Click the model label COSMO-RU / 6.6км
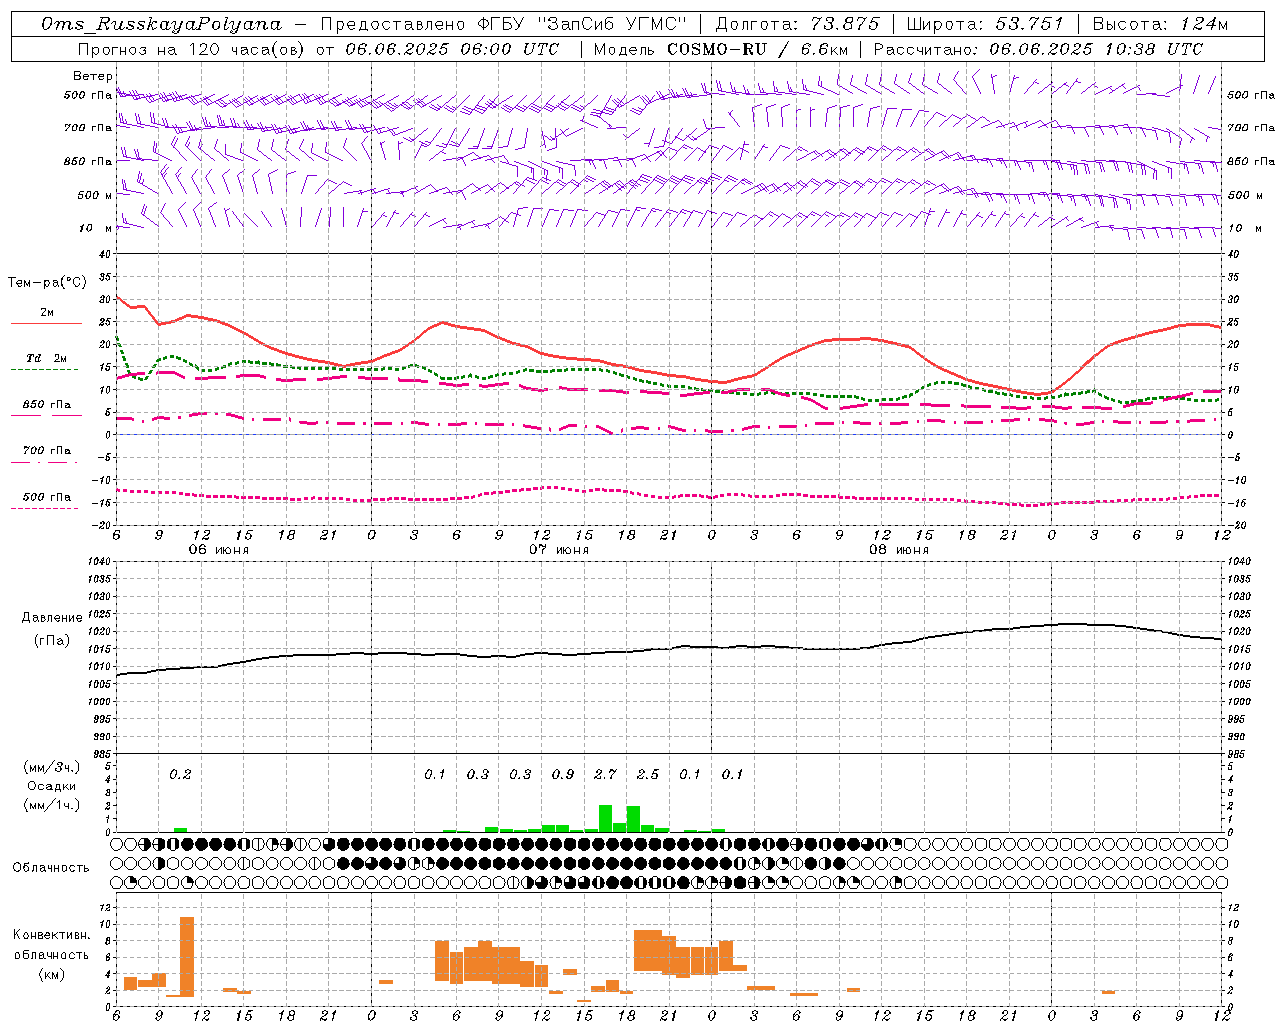The width and height of the screenshot is (1280, 1024). point(758,49)
